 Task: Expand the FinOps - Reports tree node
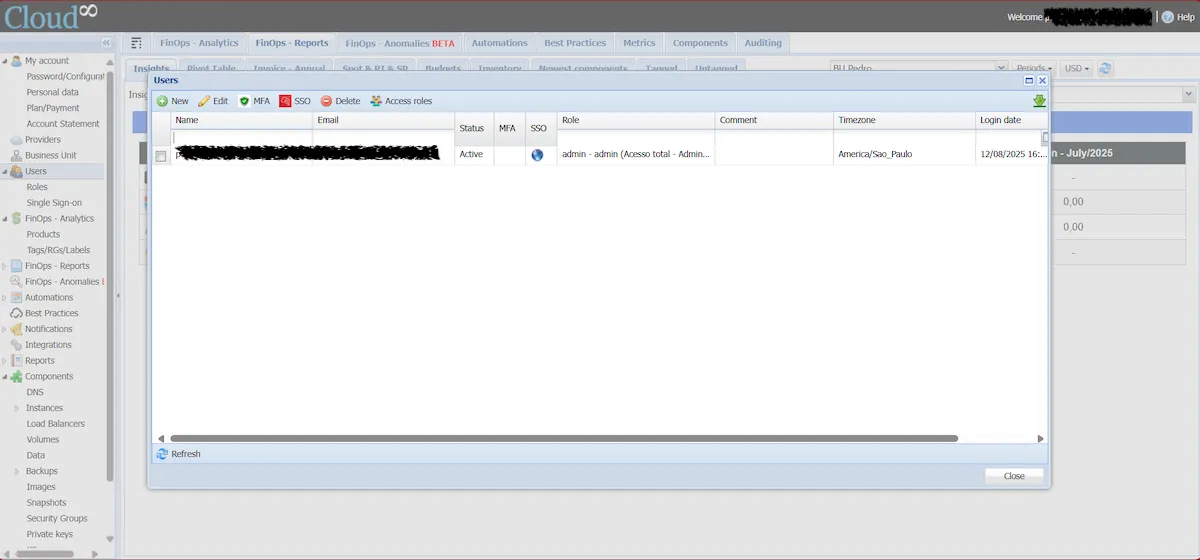click(x=4, y=266)
